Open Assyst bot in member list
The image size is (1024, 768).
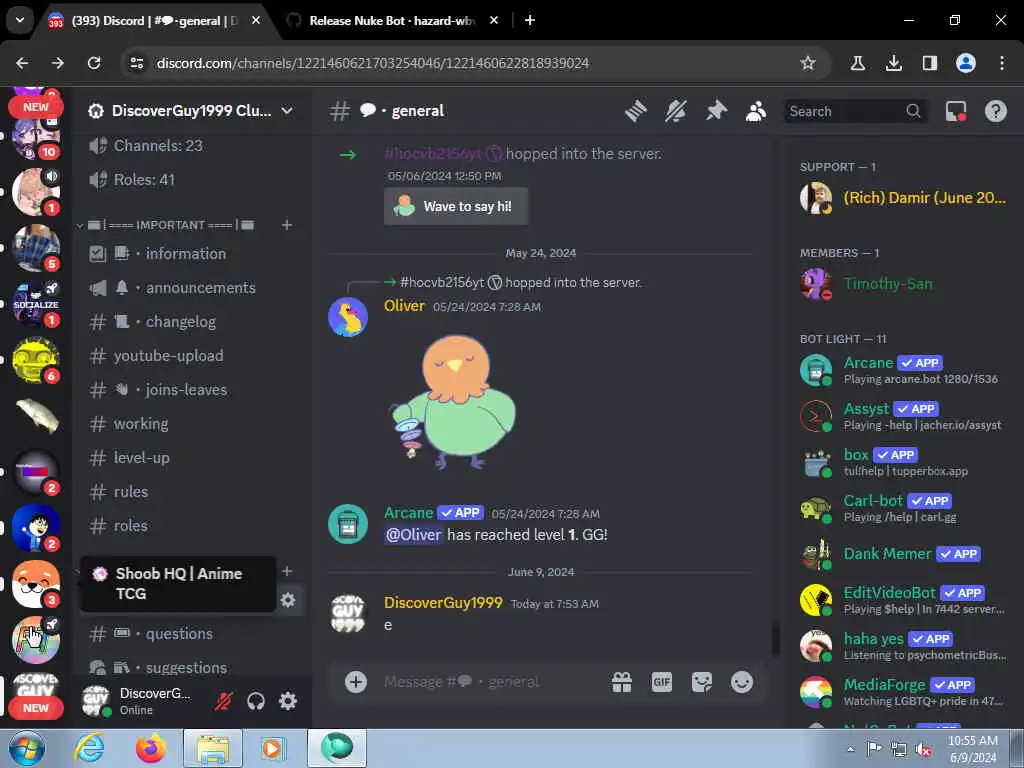coord(904,416)
